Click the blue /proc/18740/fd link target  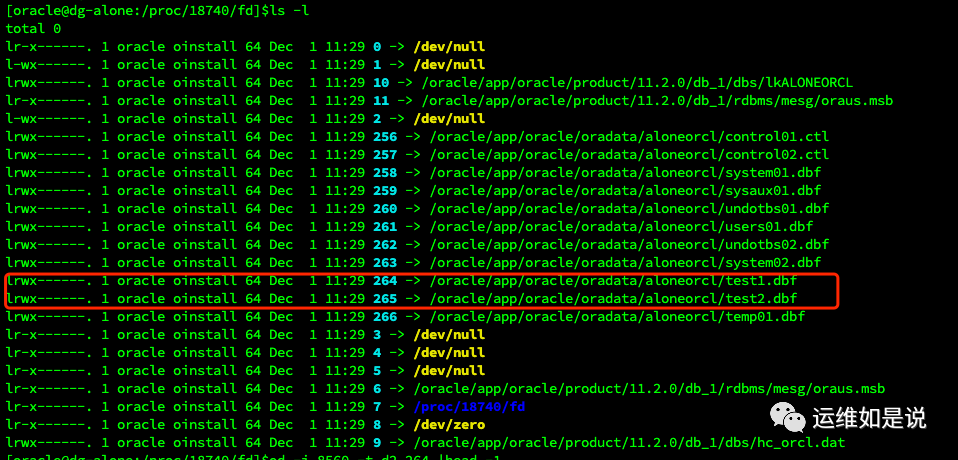(469, 407)
